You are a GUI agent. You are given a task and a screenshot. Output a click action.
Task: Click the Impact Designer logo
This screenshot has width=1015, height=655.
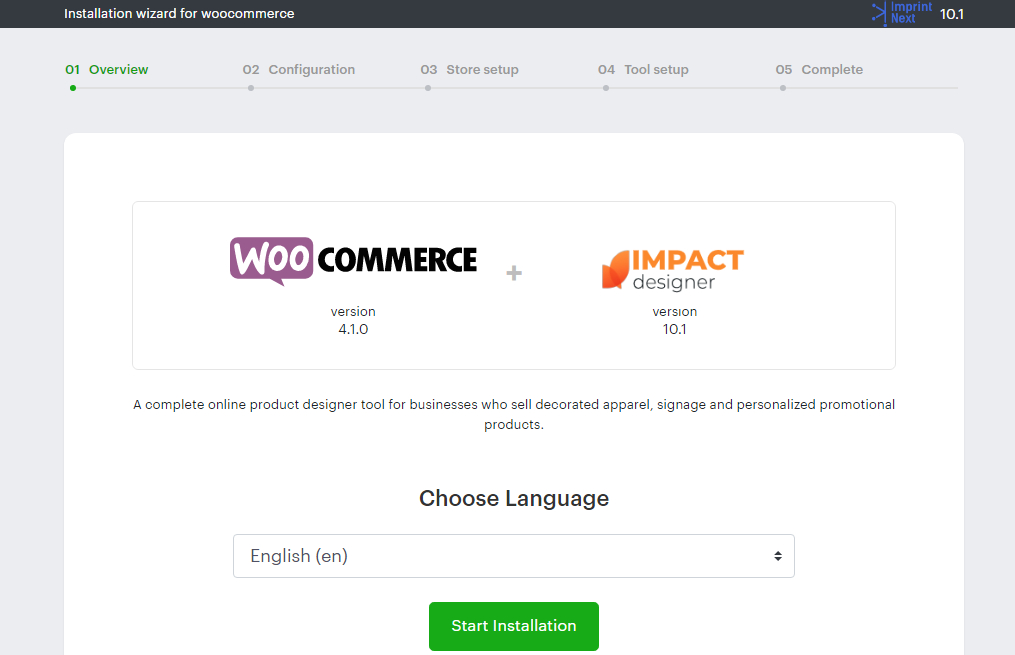[673, 268]
